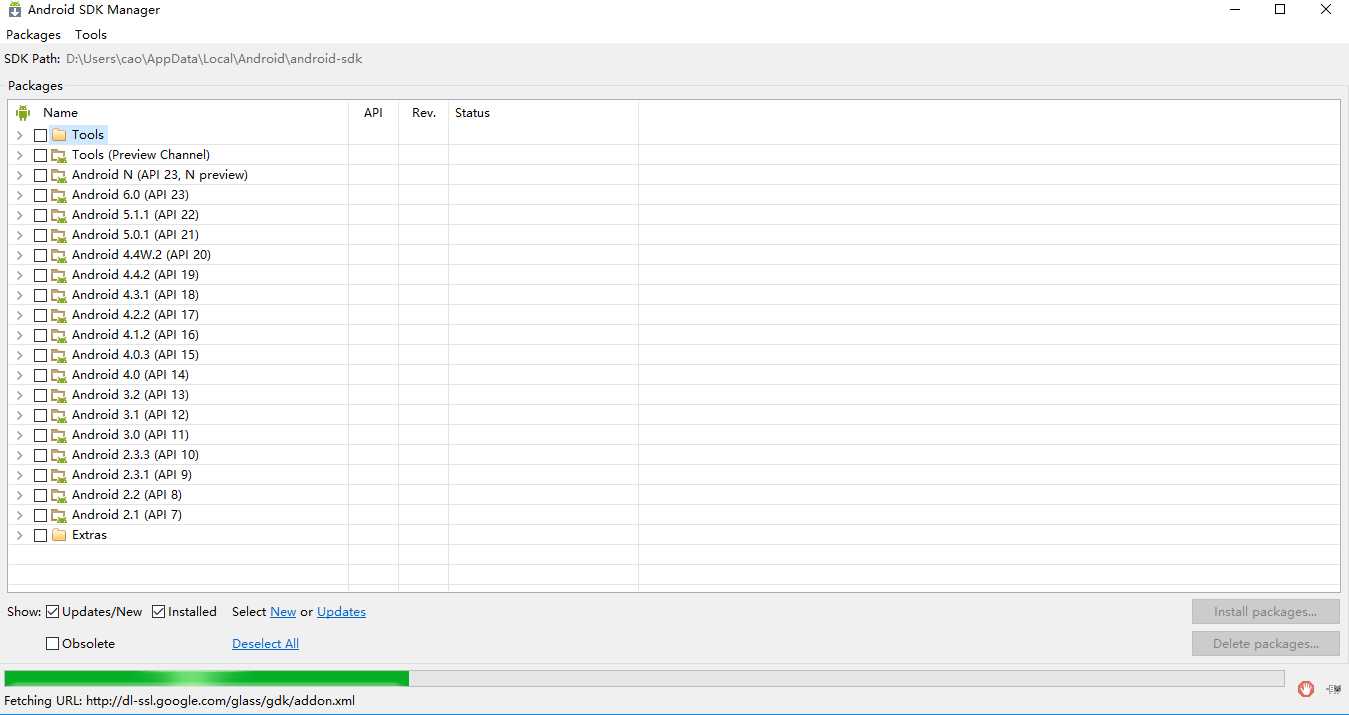
Task: Click the Android 4.0 (API 14) folder icon
Action: point(59,375)
